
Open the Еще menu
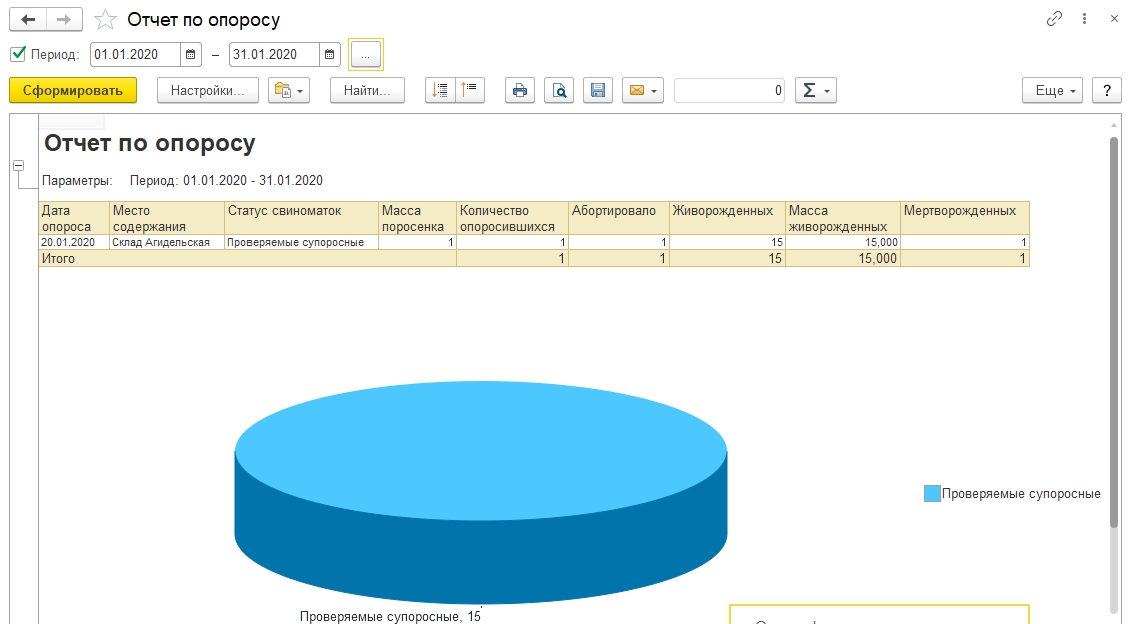pyautogui.click(x=1053, y=90)
